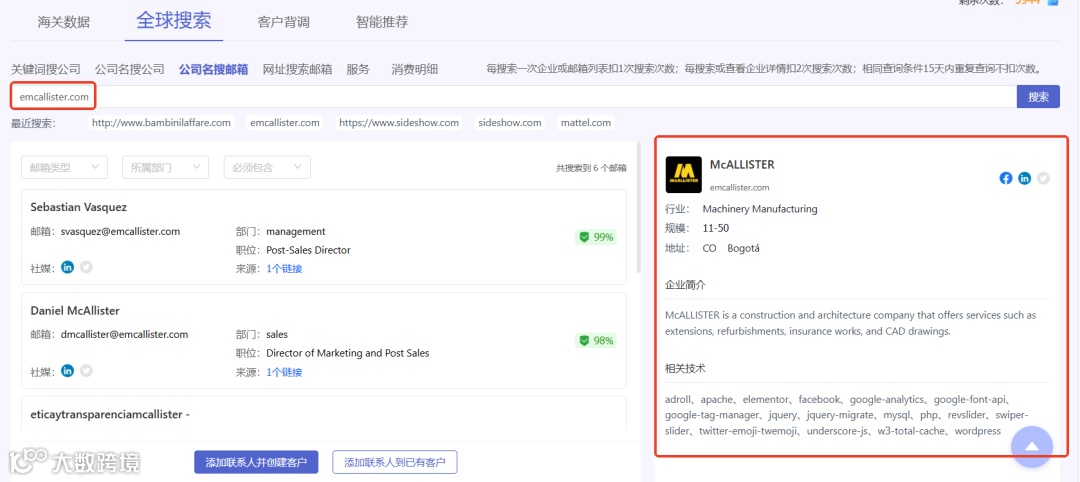Click the name Sebastian Vasquez
1080x482 pixels.
tap(79, 207)
